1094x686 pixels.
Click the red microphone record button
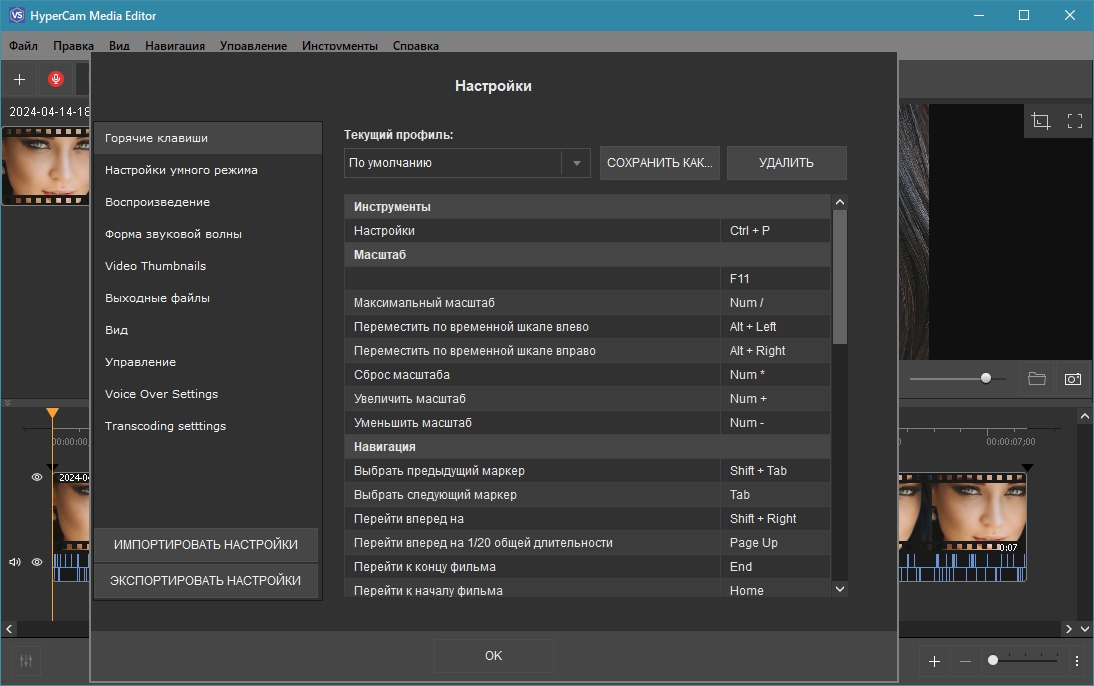(56, 79)
